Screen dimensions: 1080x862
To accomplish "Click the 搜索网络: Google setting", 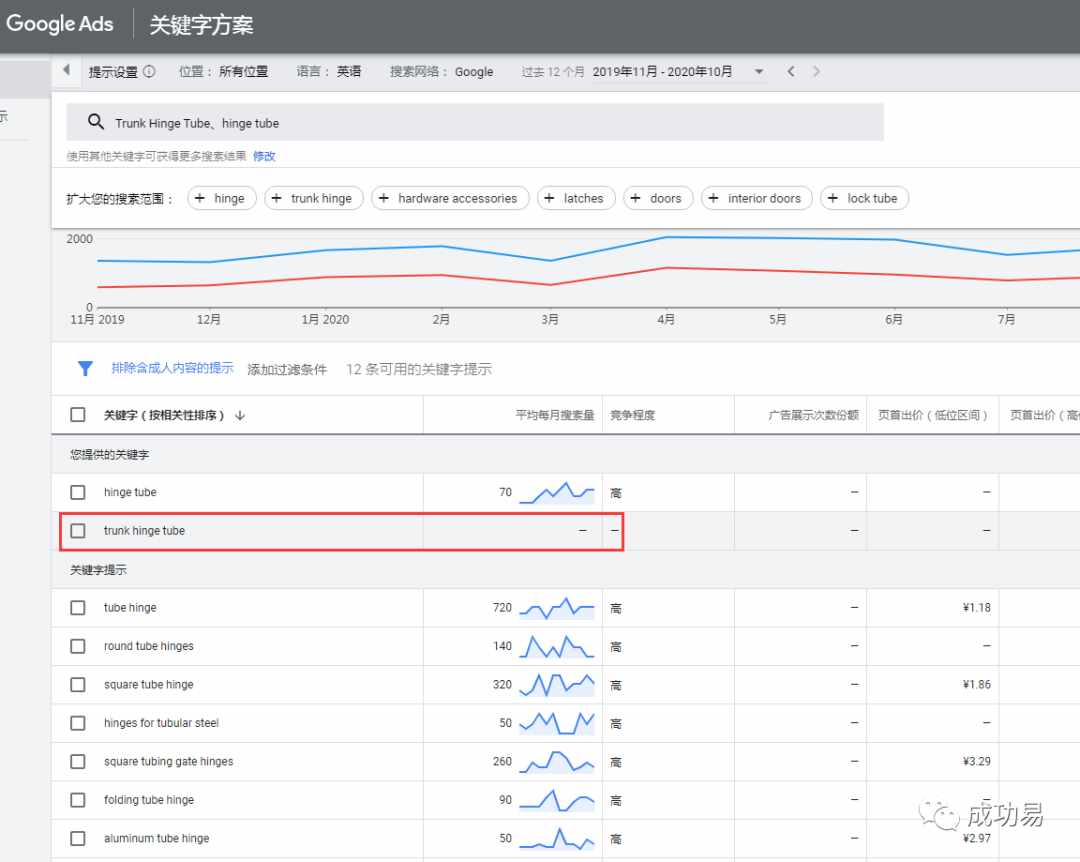I will click(x=442, y=72).
